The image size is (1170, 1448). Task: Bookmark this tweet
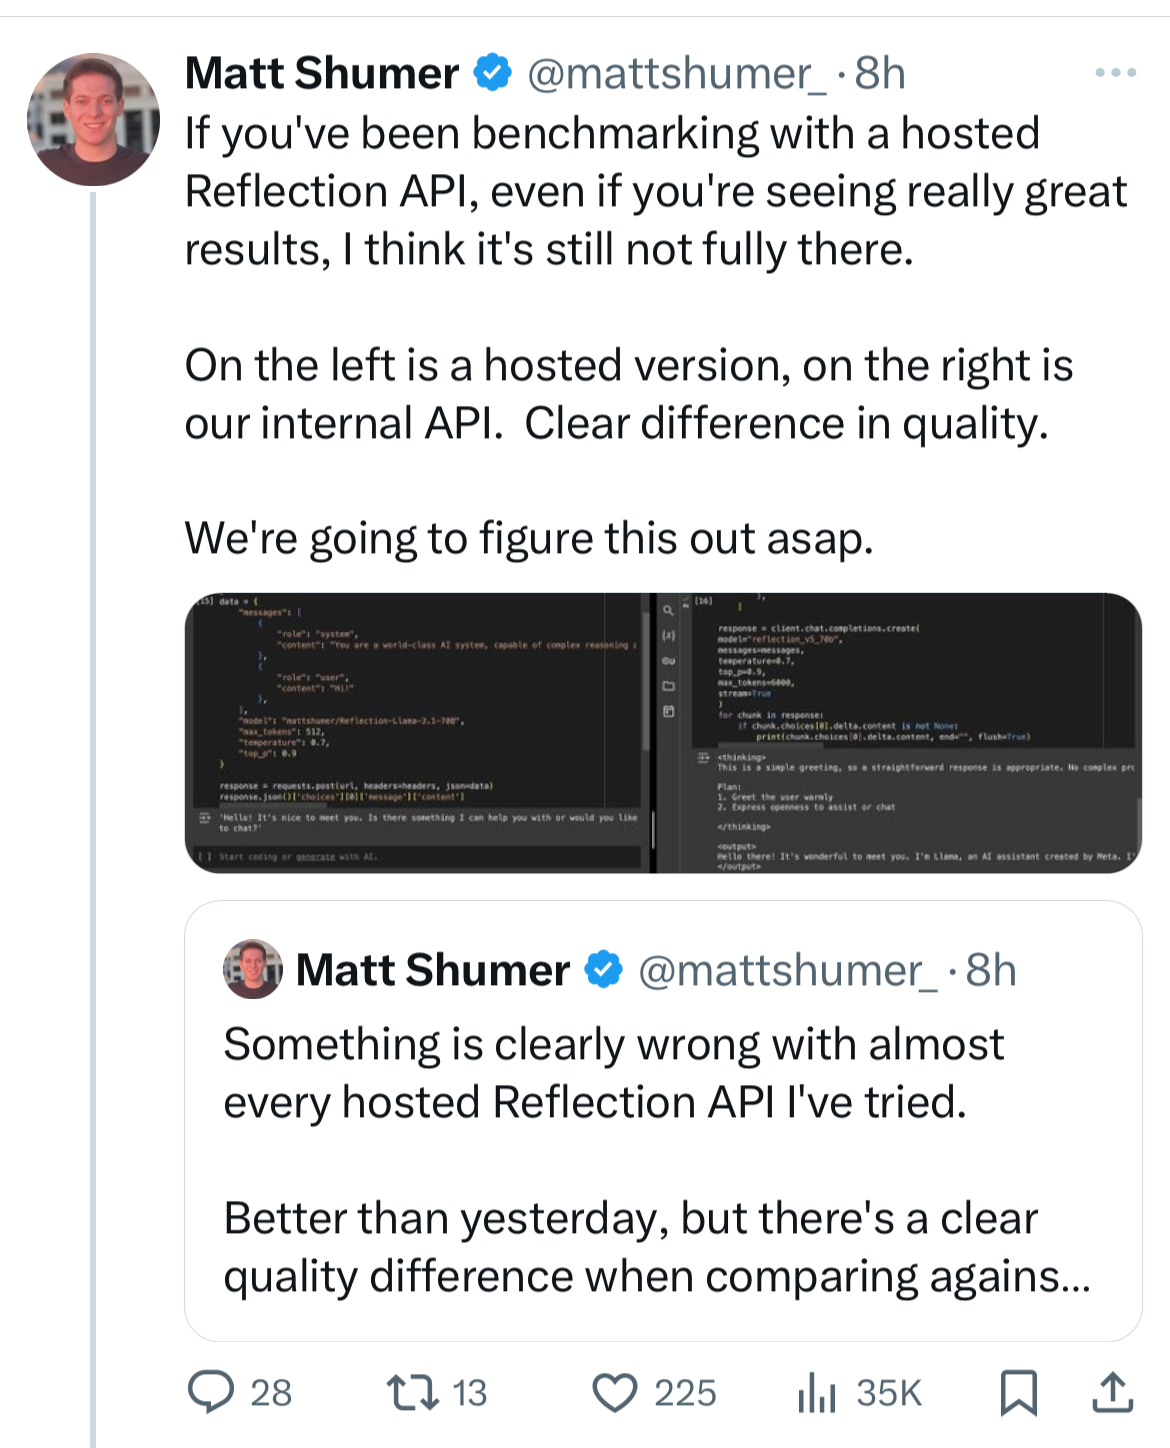pyautogui.click(x=1018, y=1393)
